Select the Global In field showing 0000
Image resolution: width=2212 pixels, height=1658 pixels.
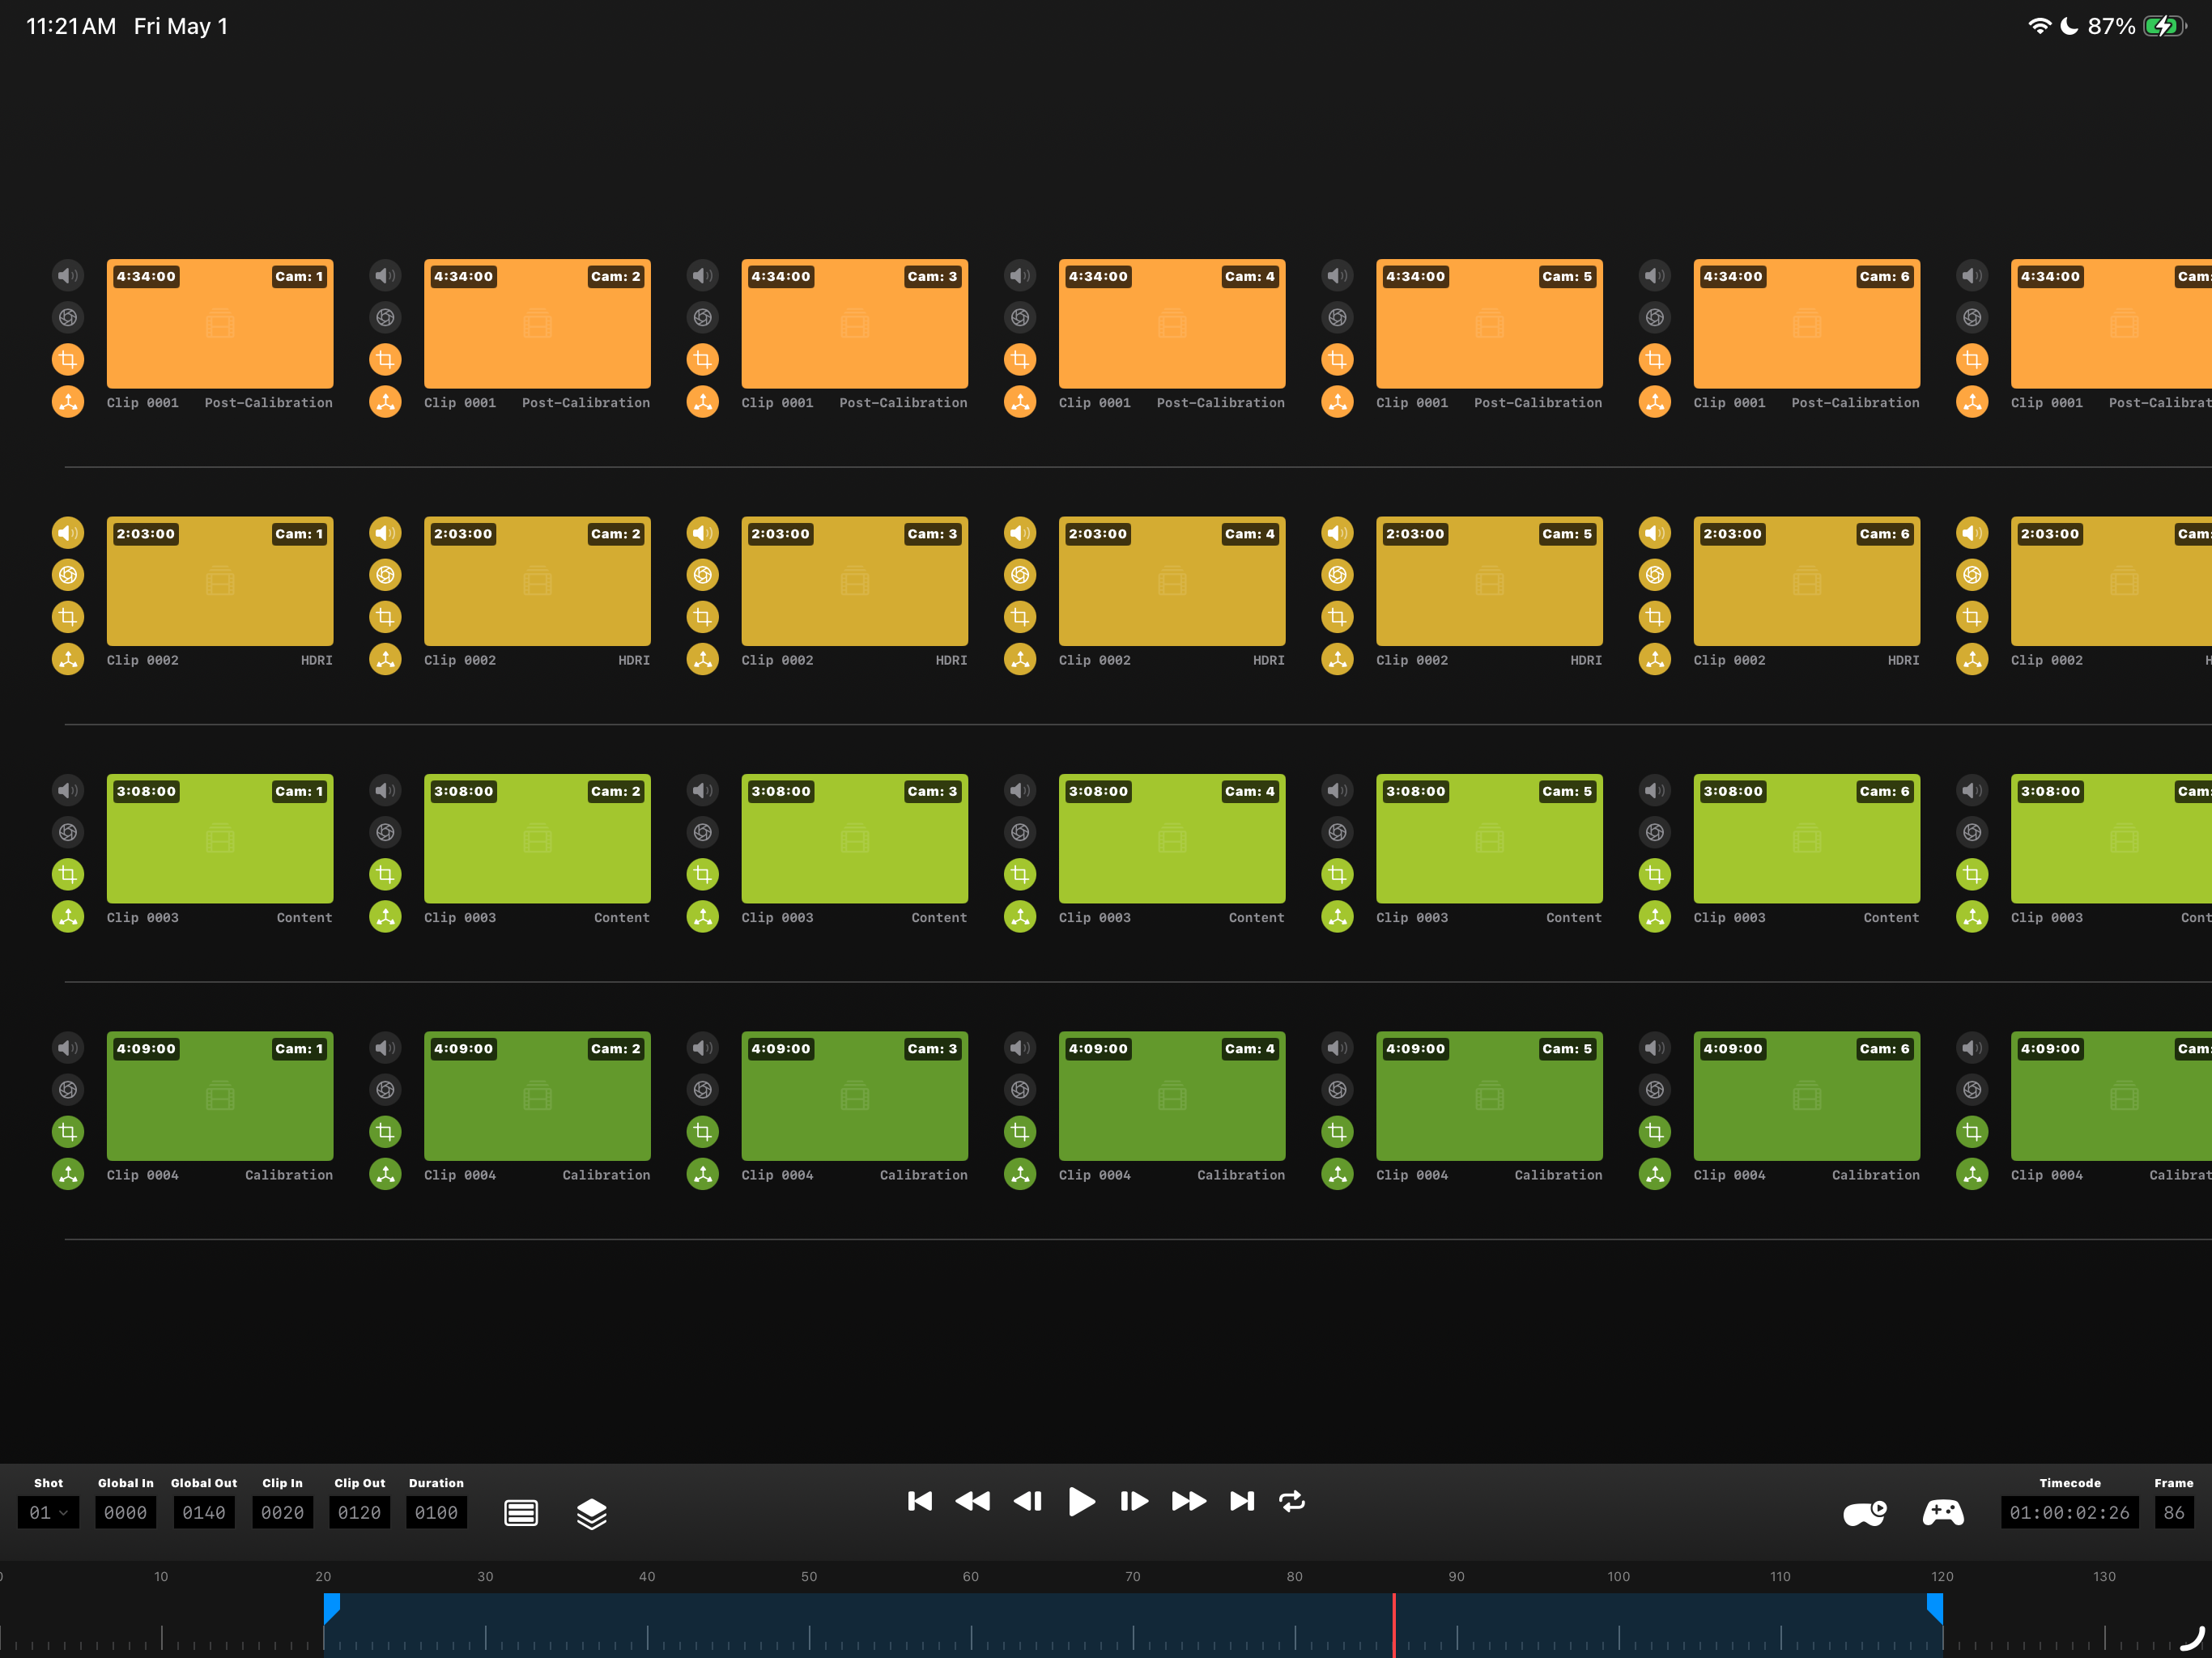tap(126, 1513)
